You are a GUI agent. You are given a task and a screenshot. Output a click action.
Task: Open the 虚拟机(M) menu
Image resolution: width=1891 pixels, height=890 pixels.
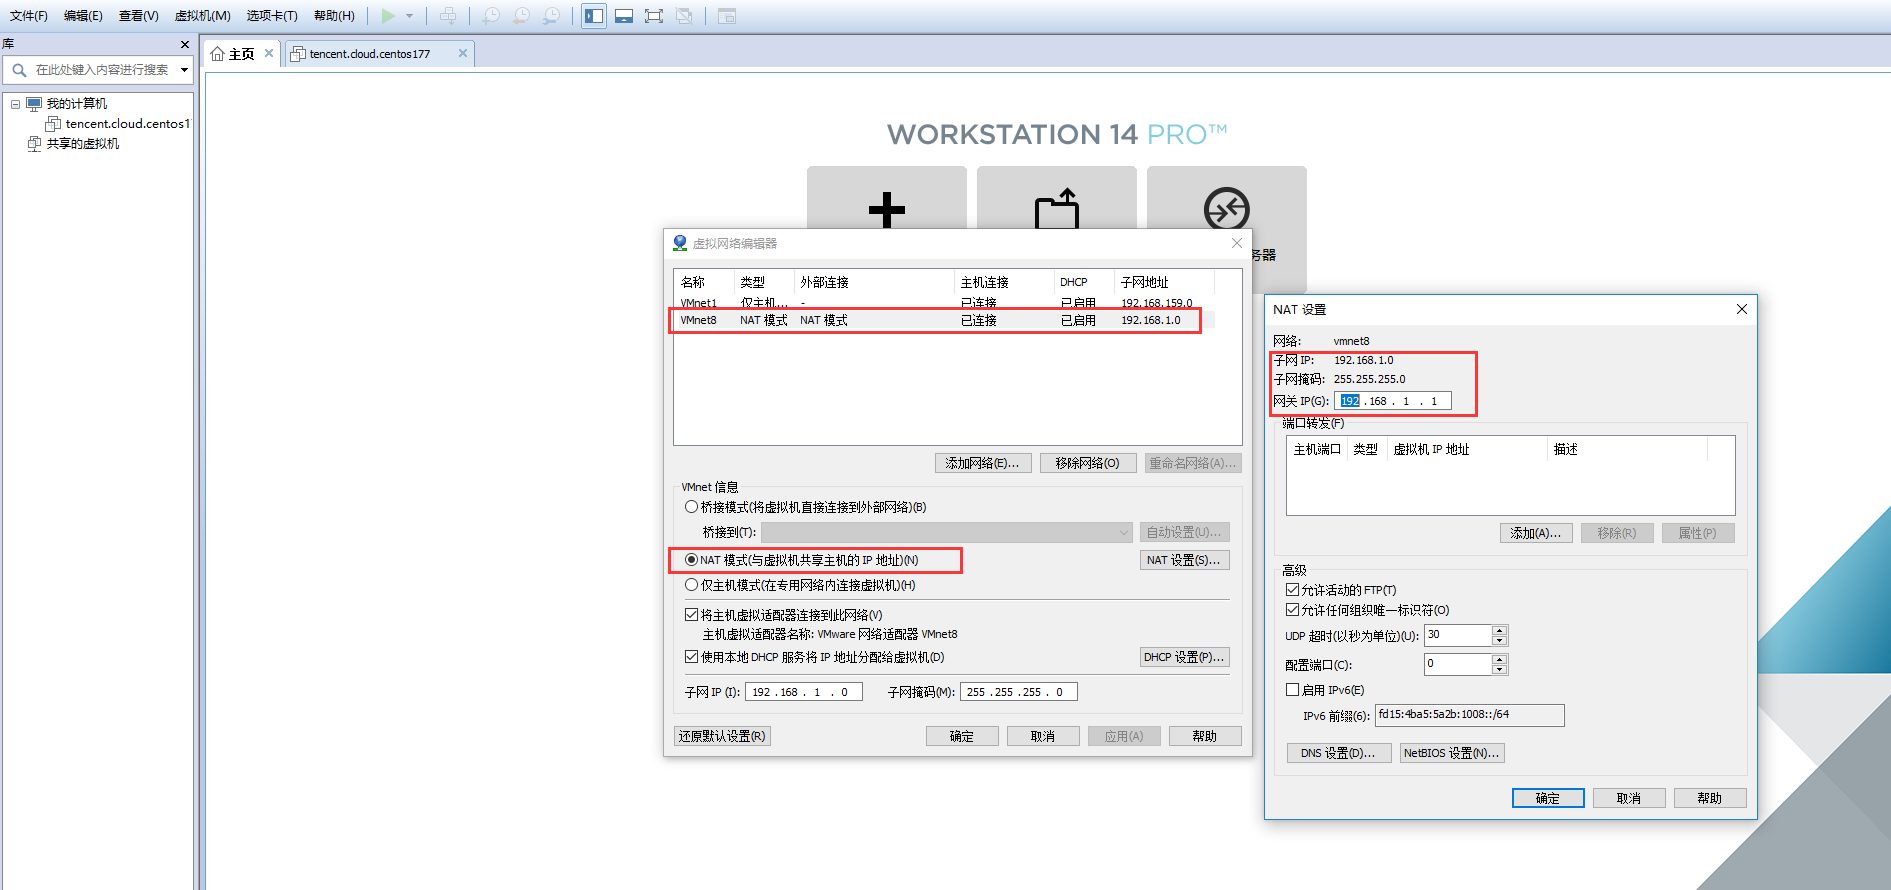203,16
